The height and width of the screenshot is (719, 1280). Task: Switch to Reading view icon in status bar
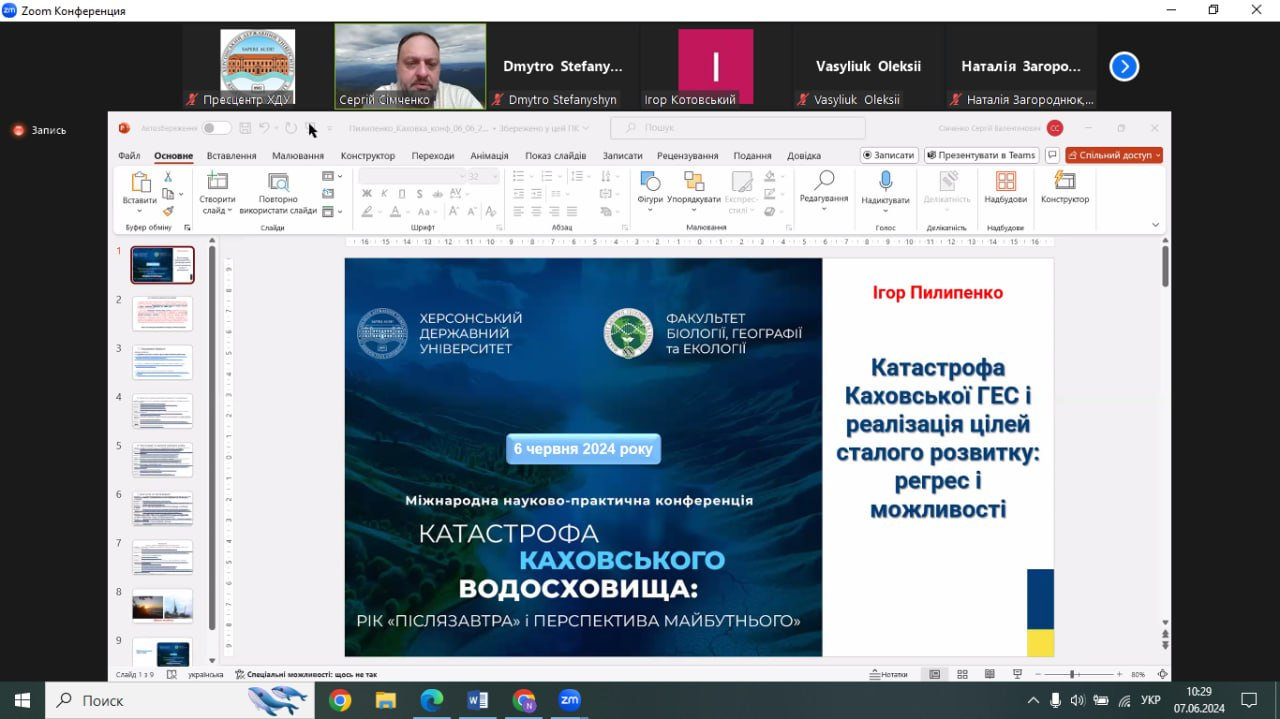coord(989,674)
